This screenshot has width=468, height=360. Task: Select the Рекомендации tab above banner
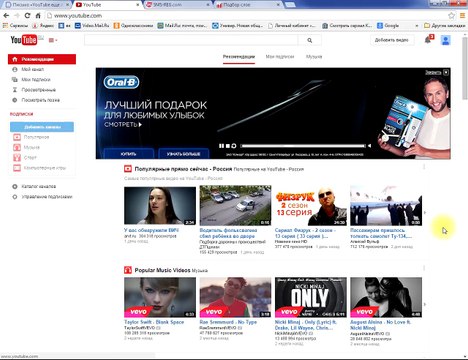coord(239,57)
